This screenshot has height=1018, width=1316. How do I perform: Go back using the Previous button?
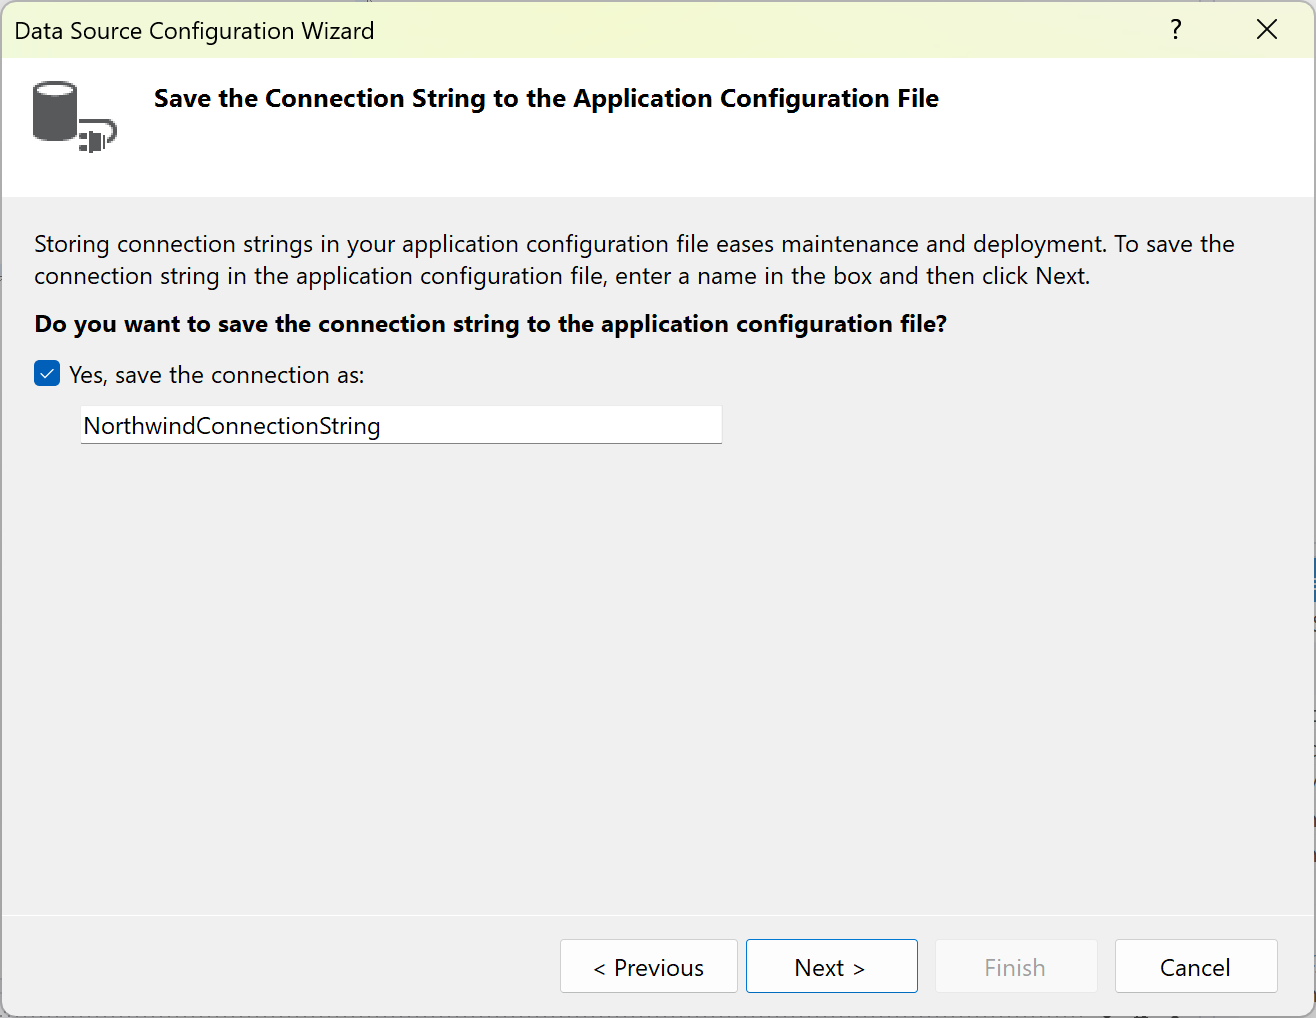point(648,966)
